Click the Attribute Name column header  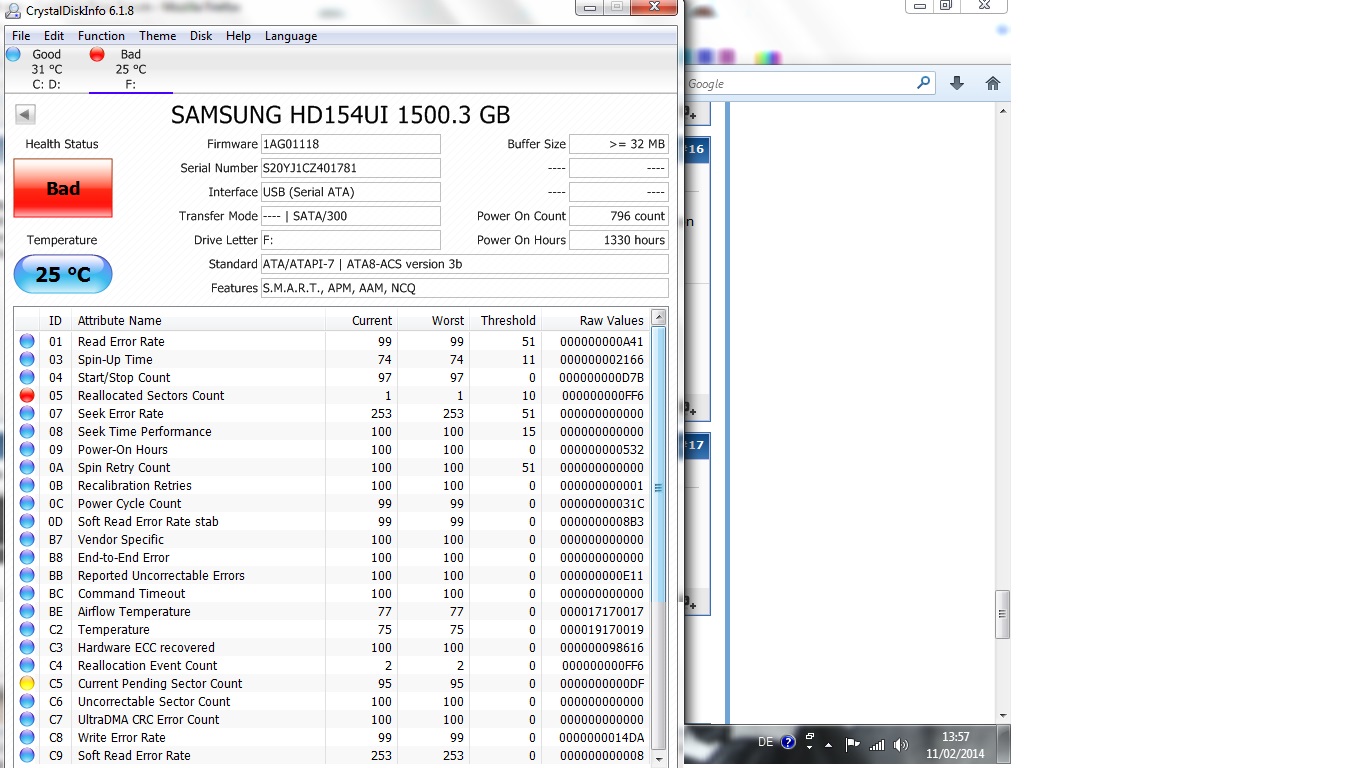point(198,321)
